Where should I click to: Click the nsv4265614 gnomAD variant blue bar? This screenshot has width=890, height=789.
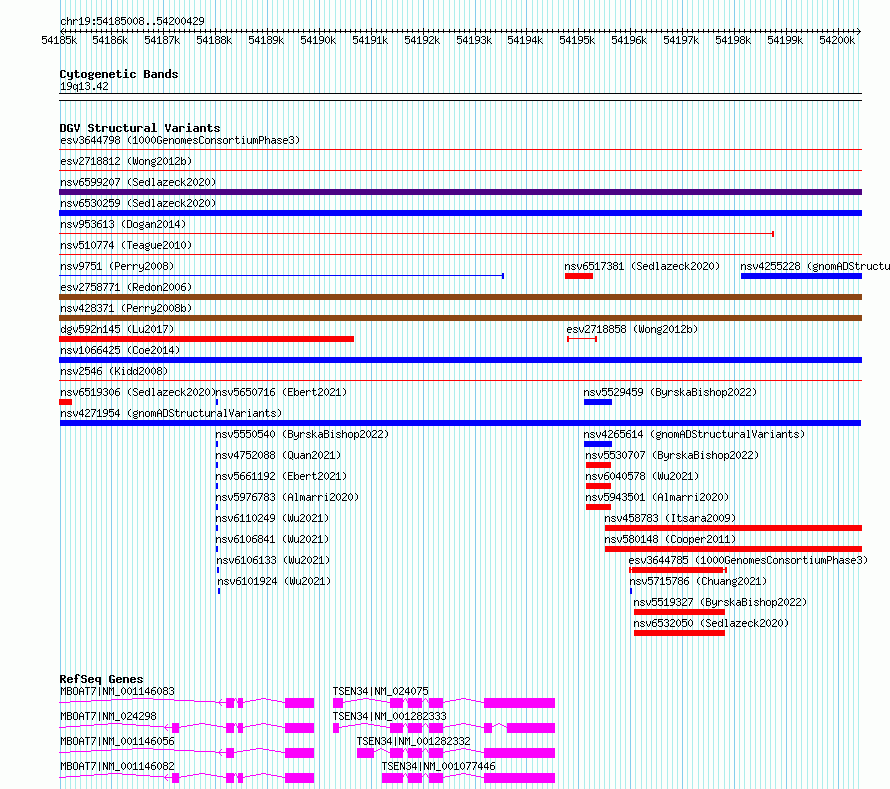click(x=598, y=444)
